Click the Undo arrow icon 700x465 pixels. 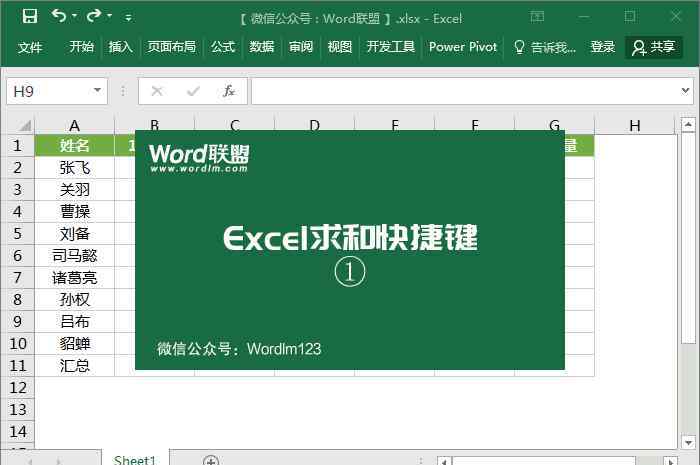point(58,16)
